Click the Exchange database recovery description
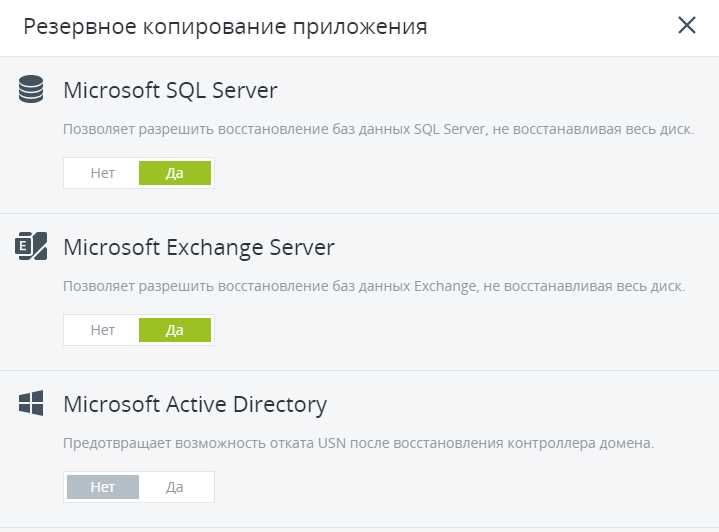This screenshot has width=719, height=532. click(x=374, y=286)
